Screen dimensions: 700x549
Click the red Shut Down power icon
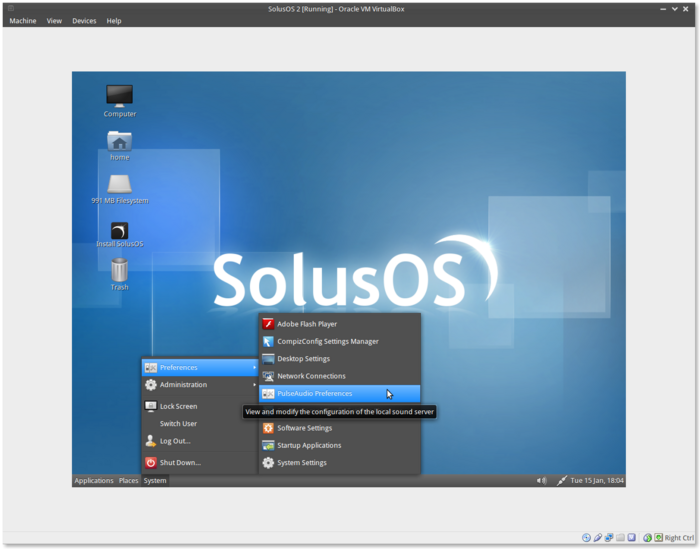tap(151, 463)
